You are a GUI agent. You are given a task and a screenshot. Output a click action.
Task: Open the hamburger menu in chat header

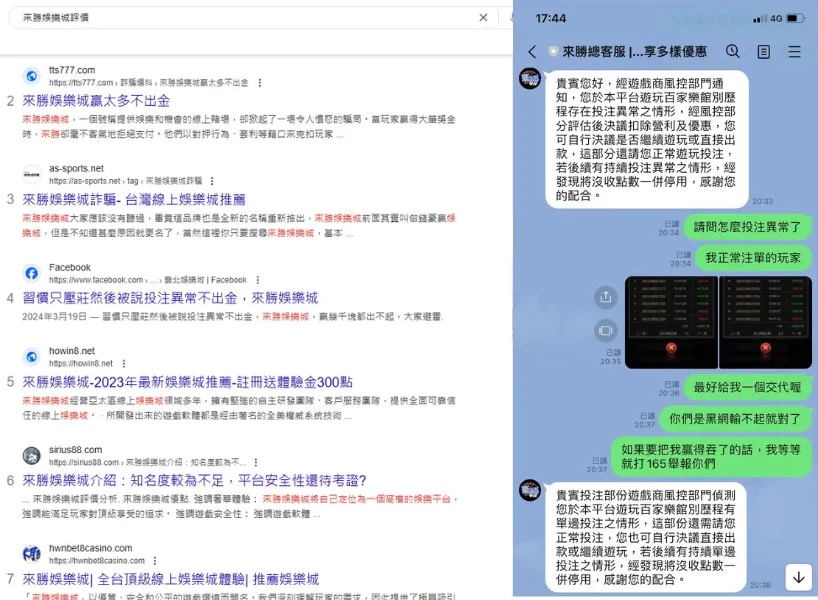795,52
